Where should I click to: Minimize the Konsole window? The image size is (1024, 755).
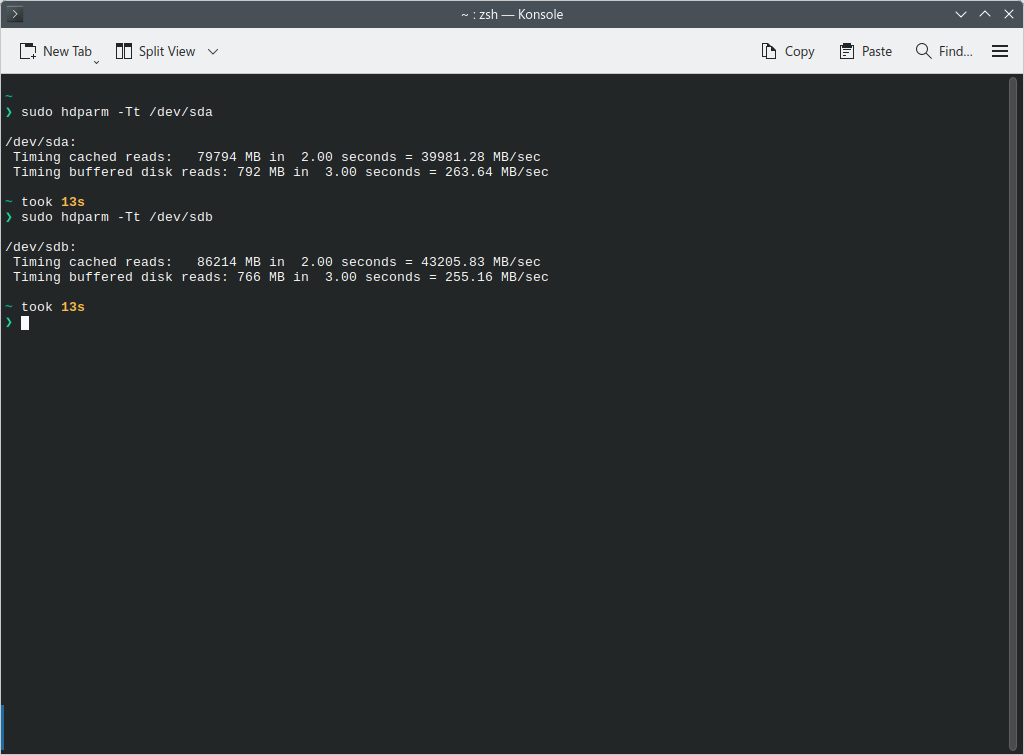961,14
